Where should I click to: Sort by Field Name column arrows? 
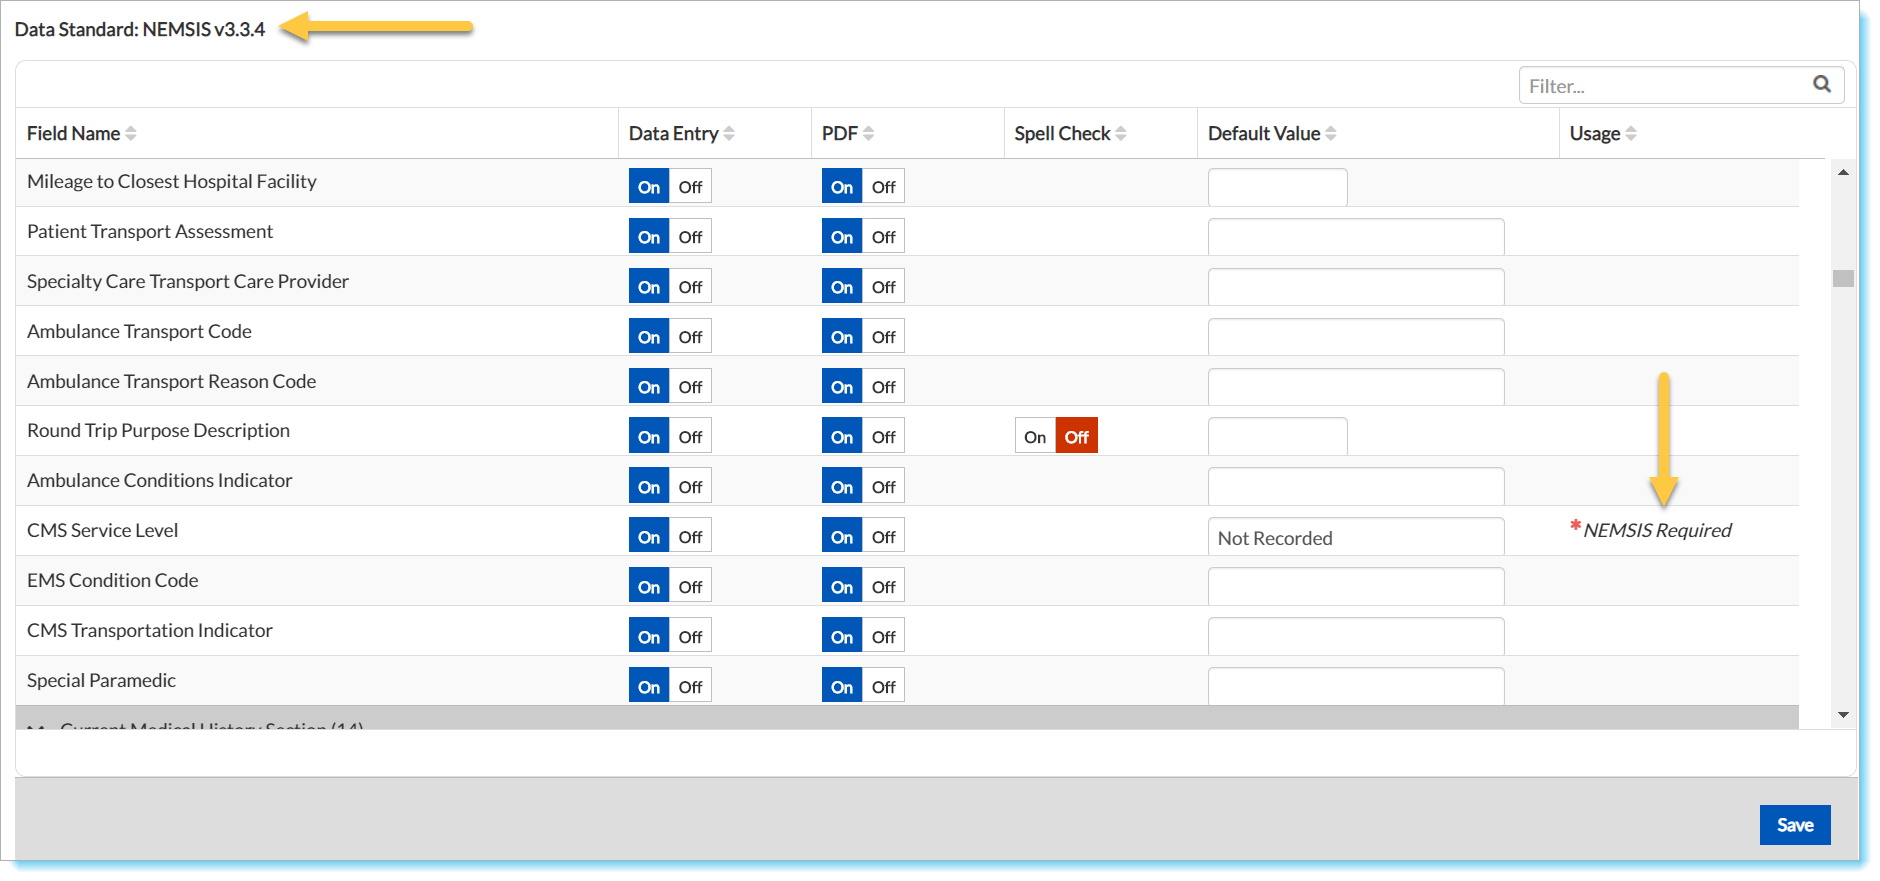pos(131,134)
